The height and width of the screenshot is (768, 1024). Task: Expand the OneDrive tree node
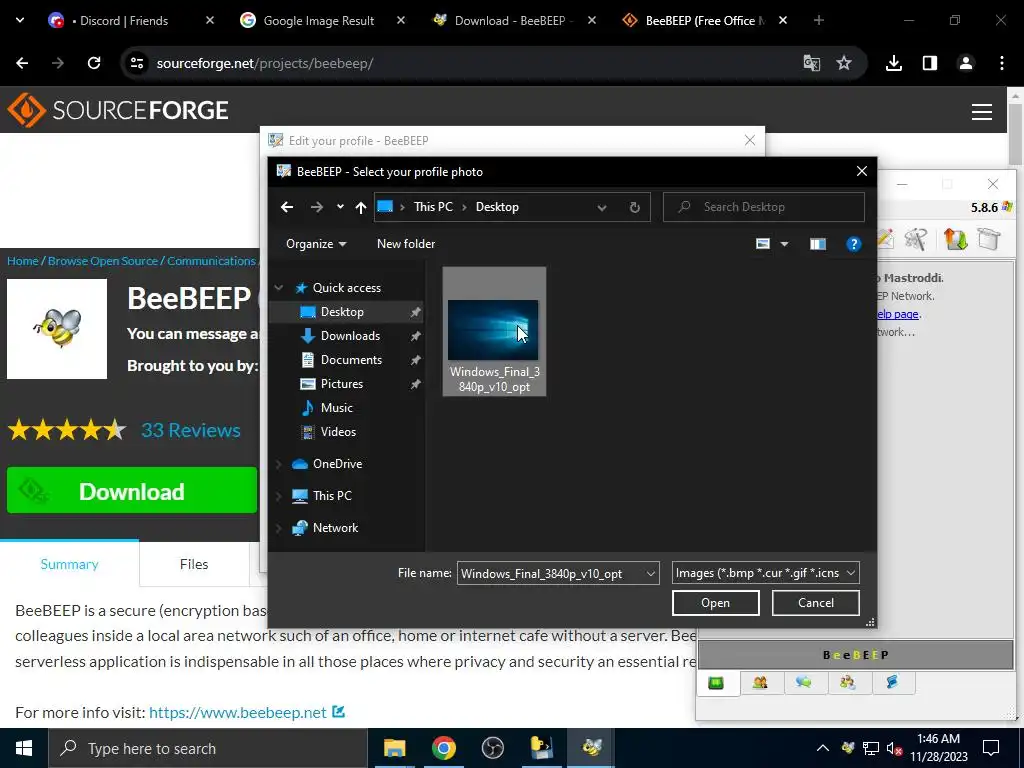coord(279,464)
